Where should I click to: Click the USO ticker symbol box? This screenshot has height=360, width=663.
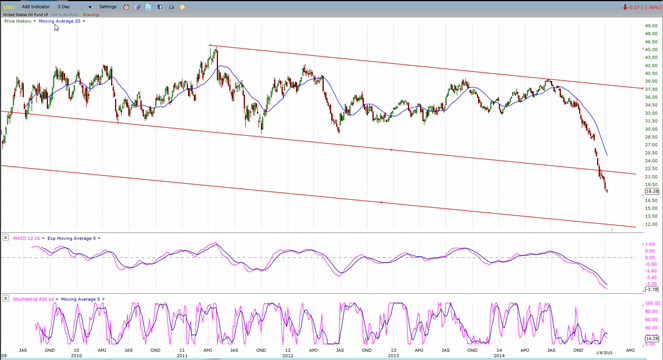[9, 7]
